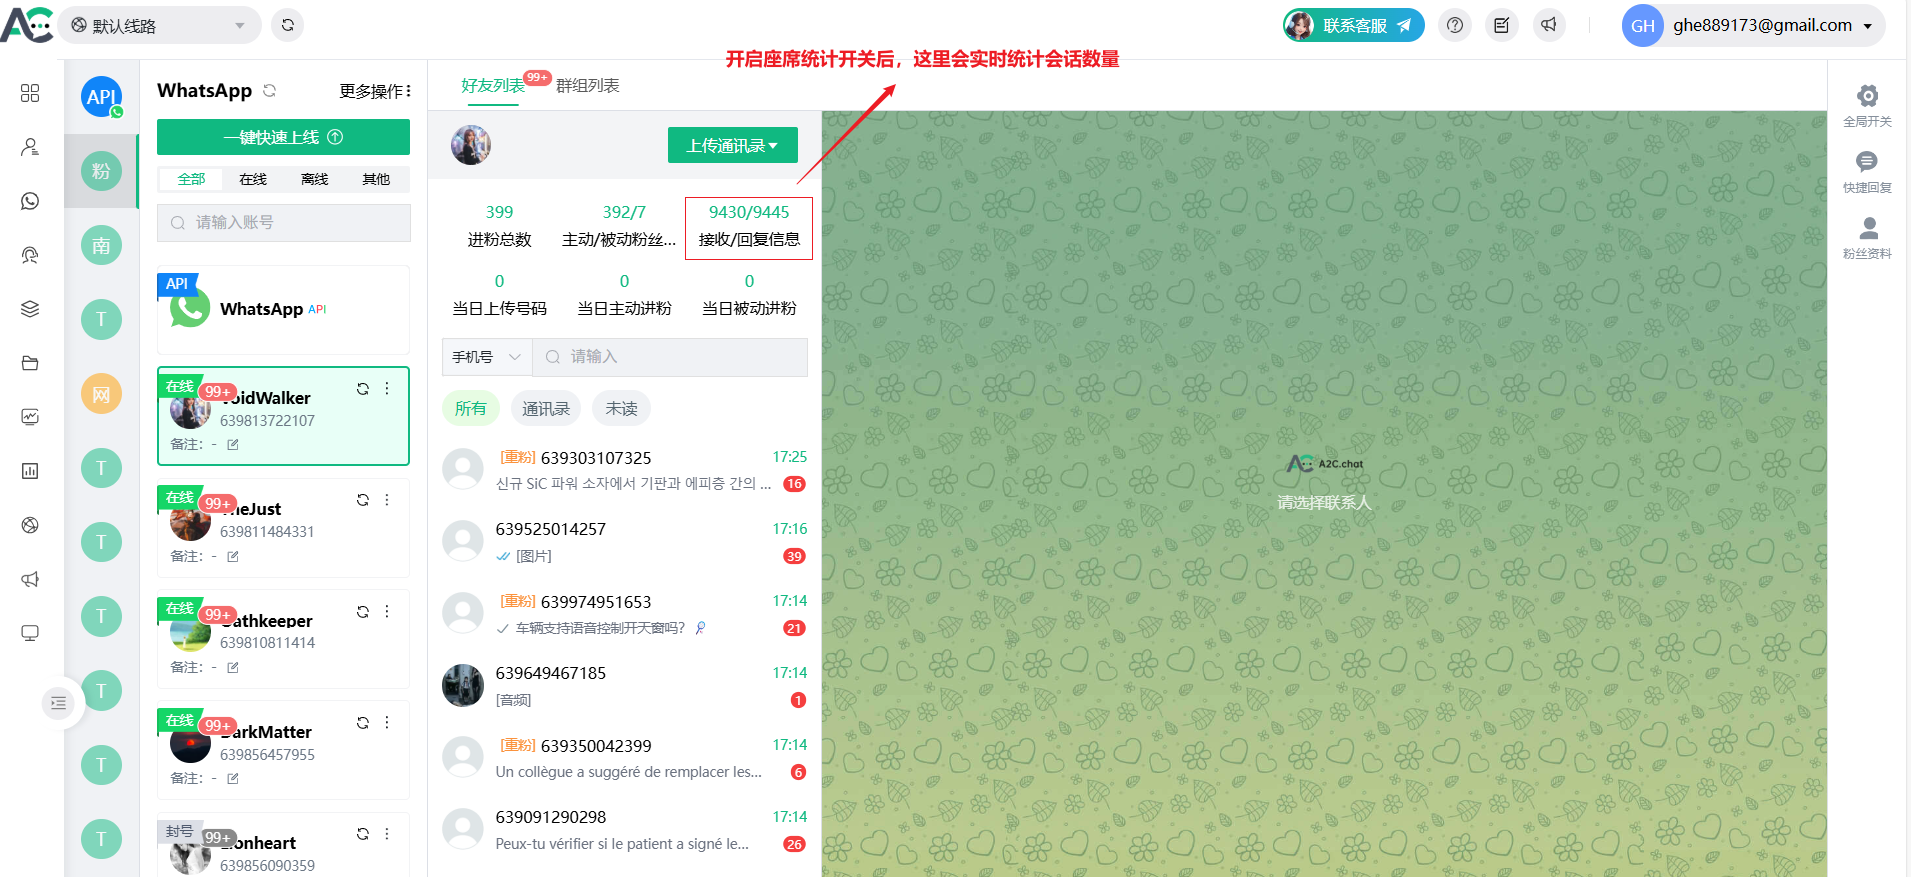Click the 一键快速上线 button

(x=283, y=137)
